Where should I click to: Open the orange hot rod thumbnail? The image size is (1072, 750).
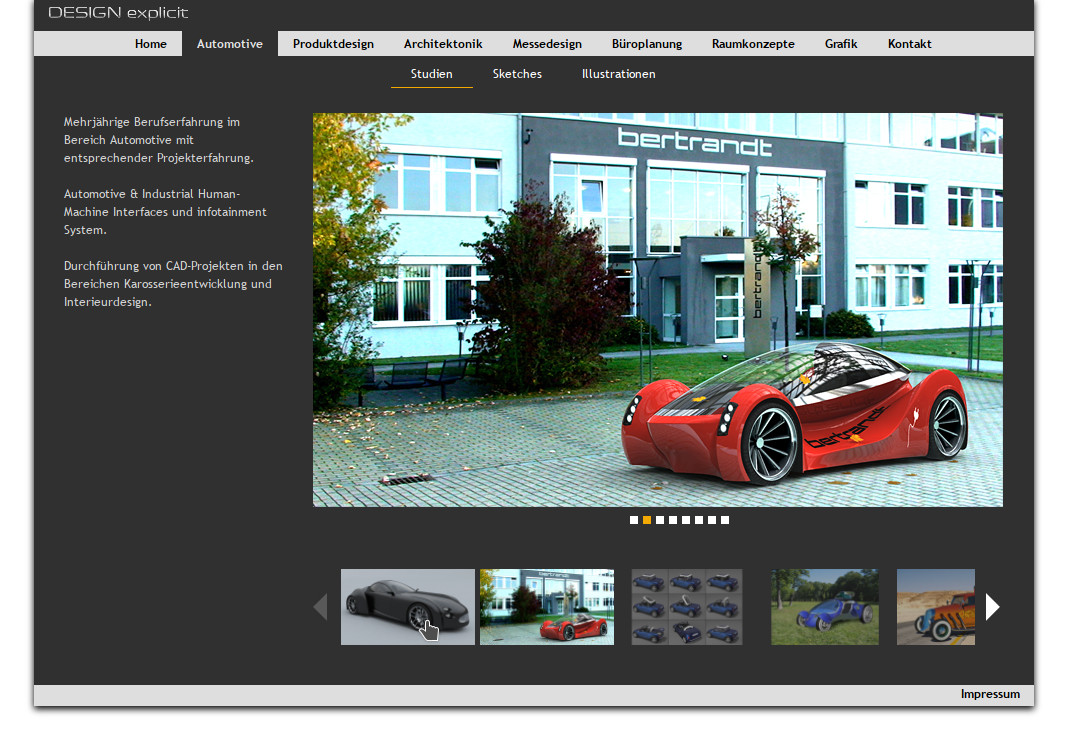[x=936, y=607]
